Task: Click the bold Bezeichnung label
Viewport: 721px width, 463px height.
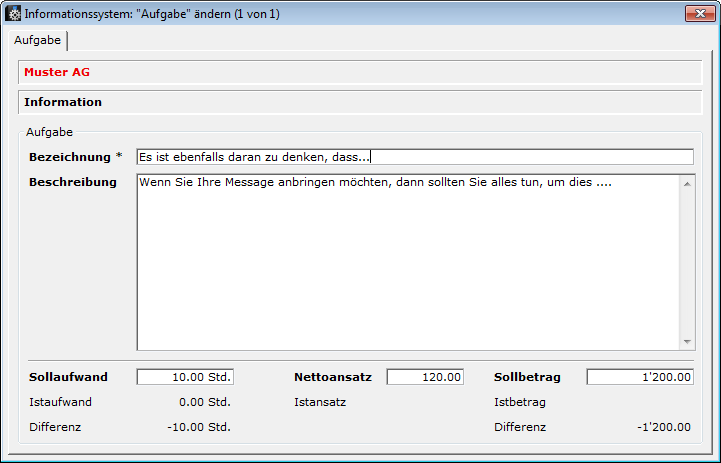Action: [71, 157]
